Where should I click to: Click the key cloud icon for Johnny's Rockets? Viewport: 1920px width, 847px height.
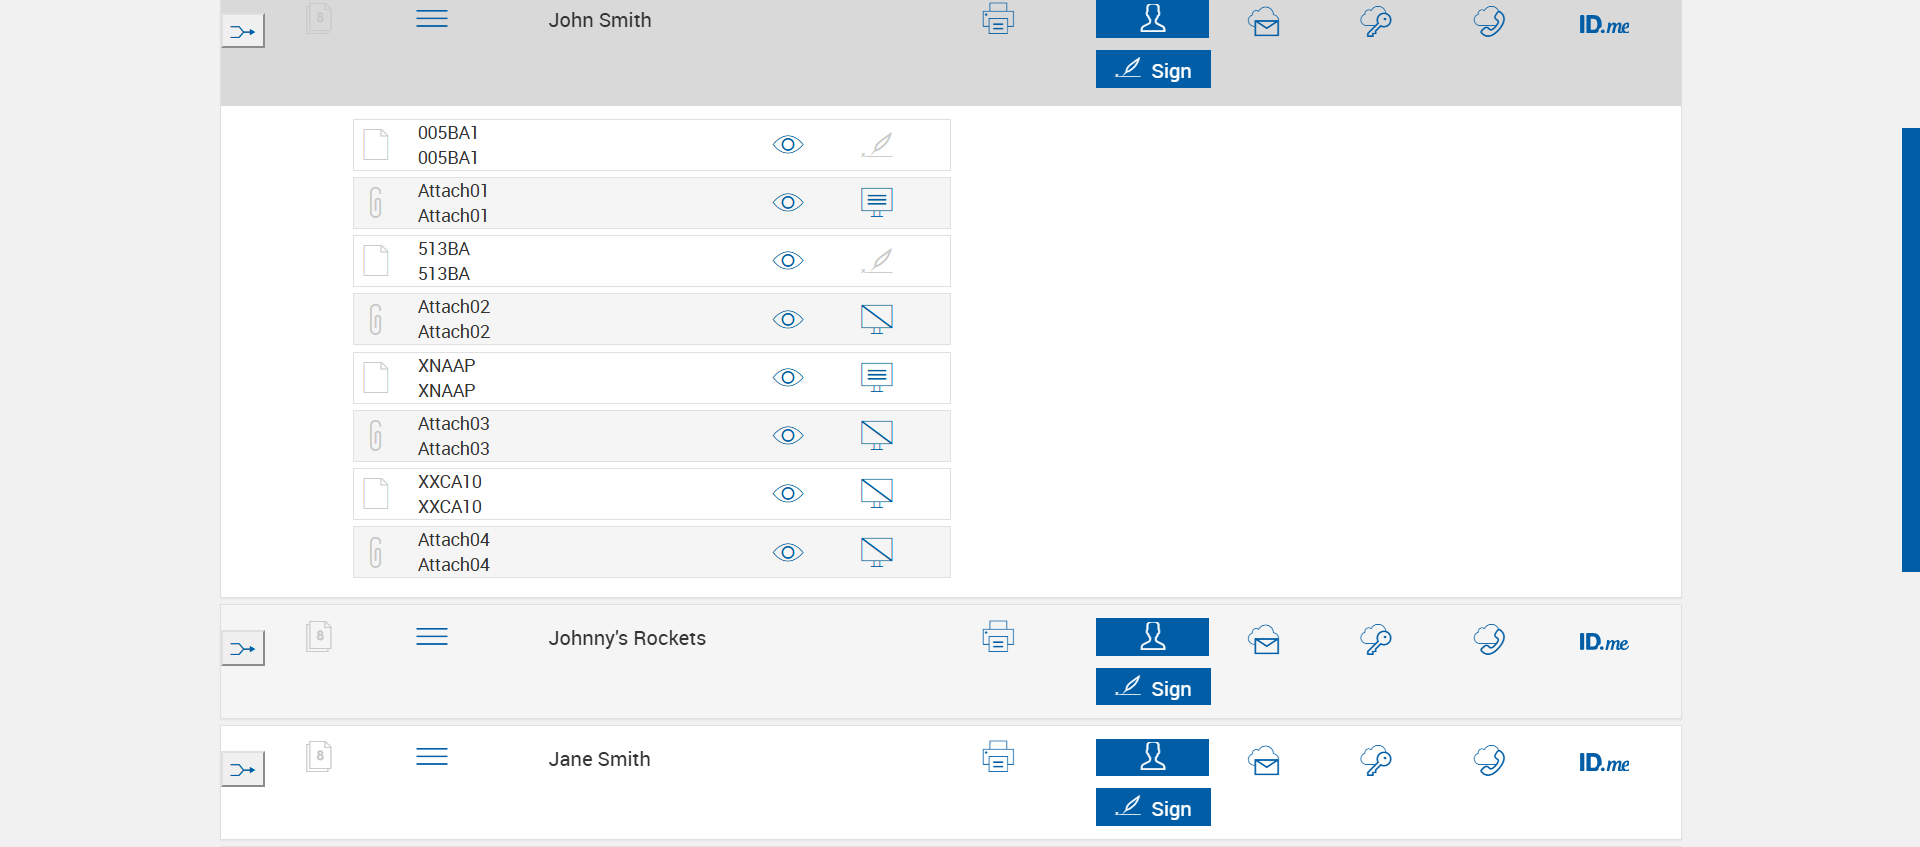click(x=1376, y=640)
